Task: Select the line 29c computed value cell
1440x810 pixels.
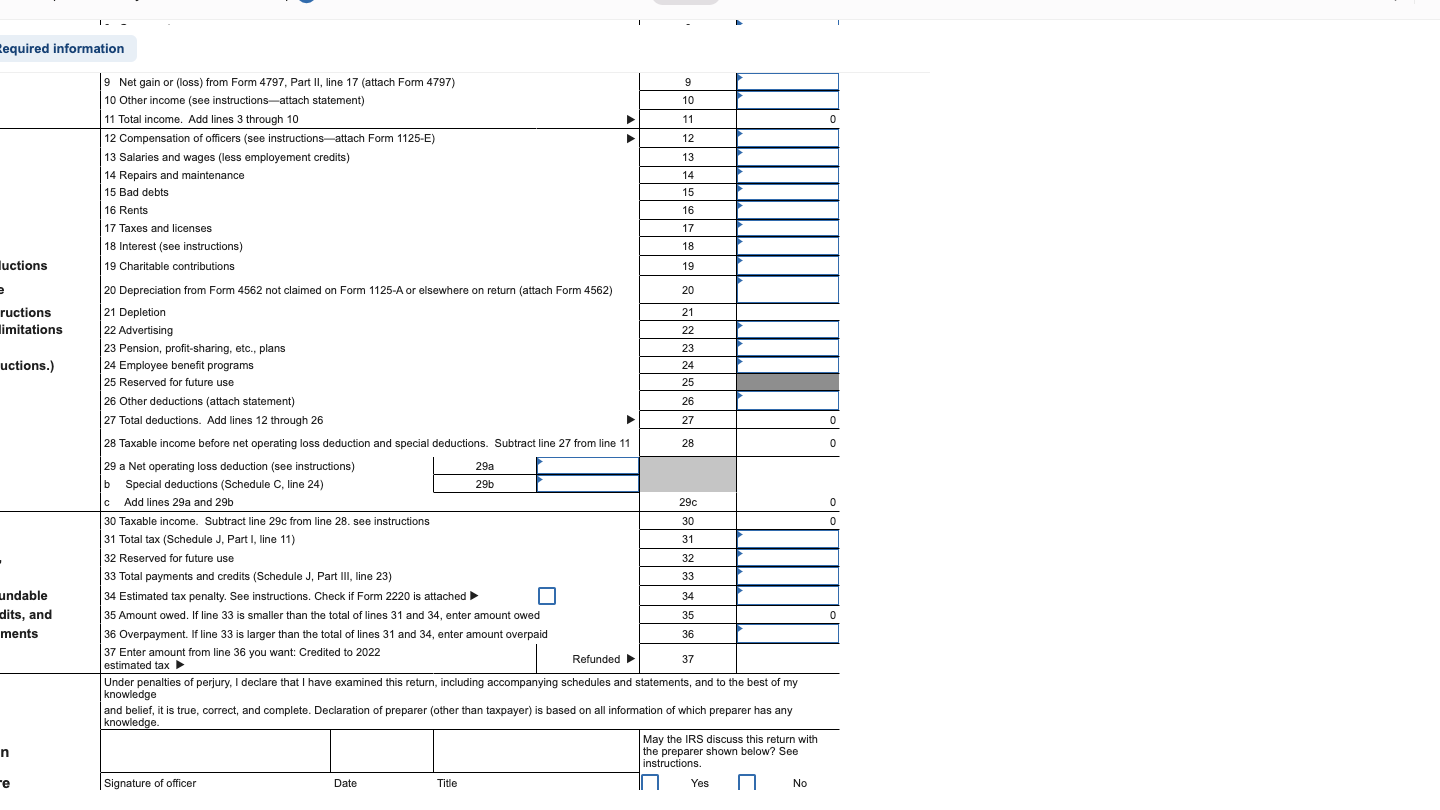Action: 788,502
